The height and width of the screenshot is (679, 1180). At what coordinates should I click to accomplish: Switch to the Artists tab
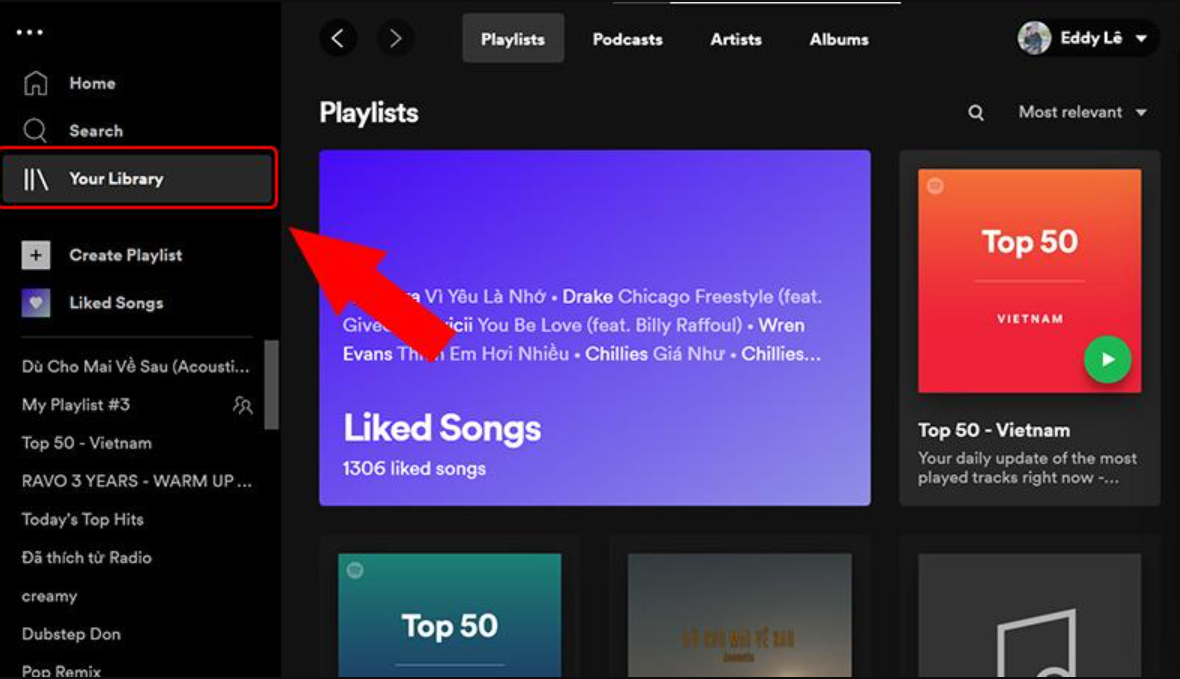[736, 38]
